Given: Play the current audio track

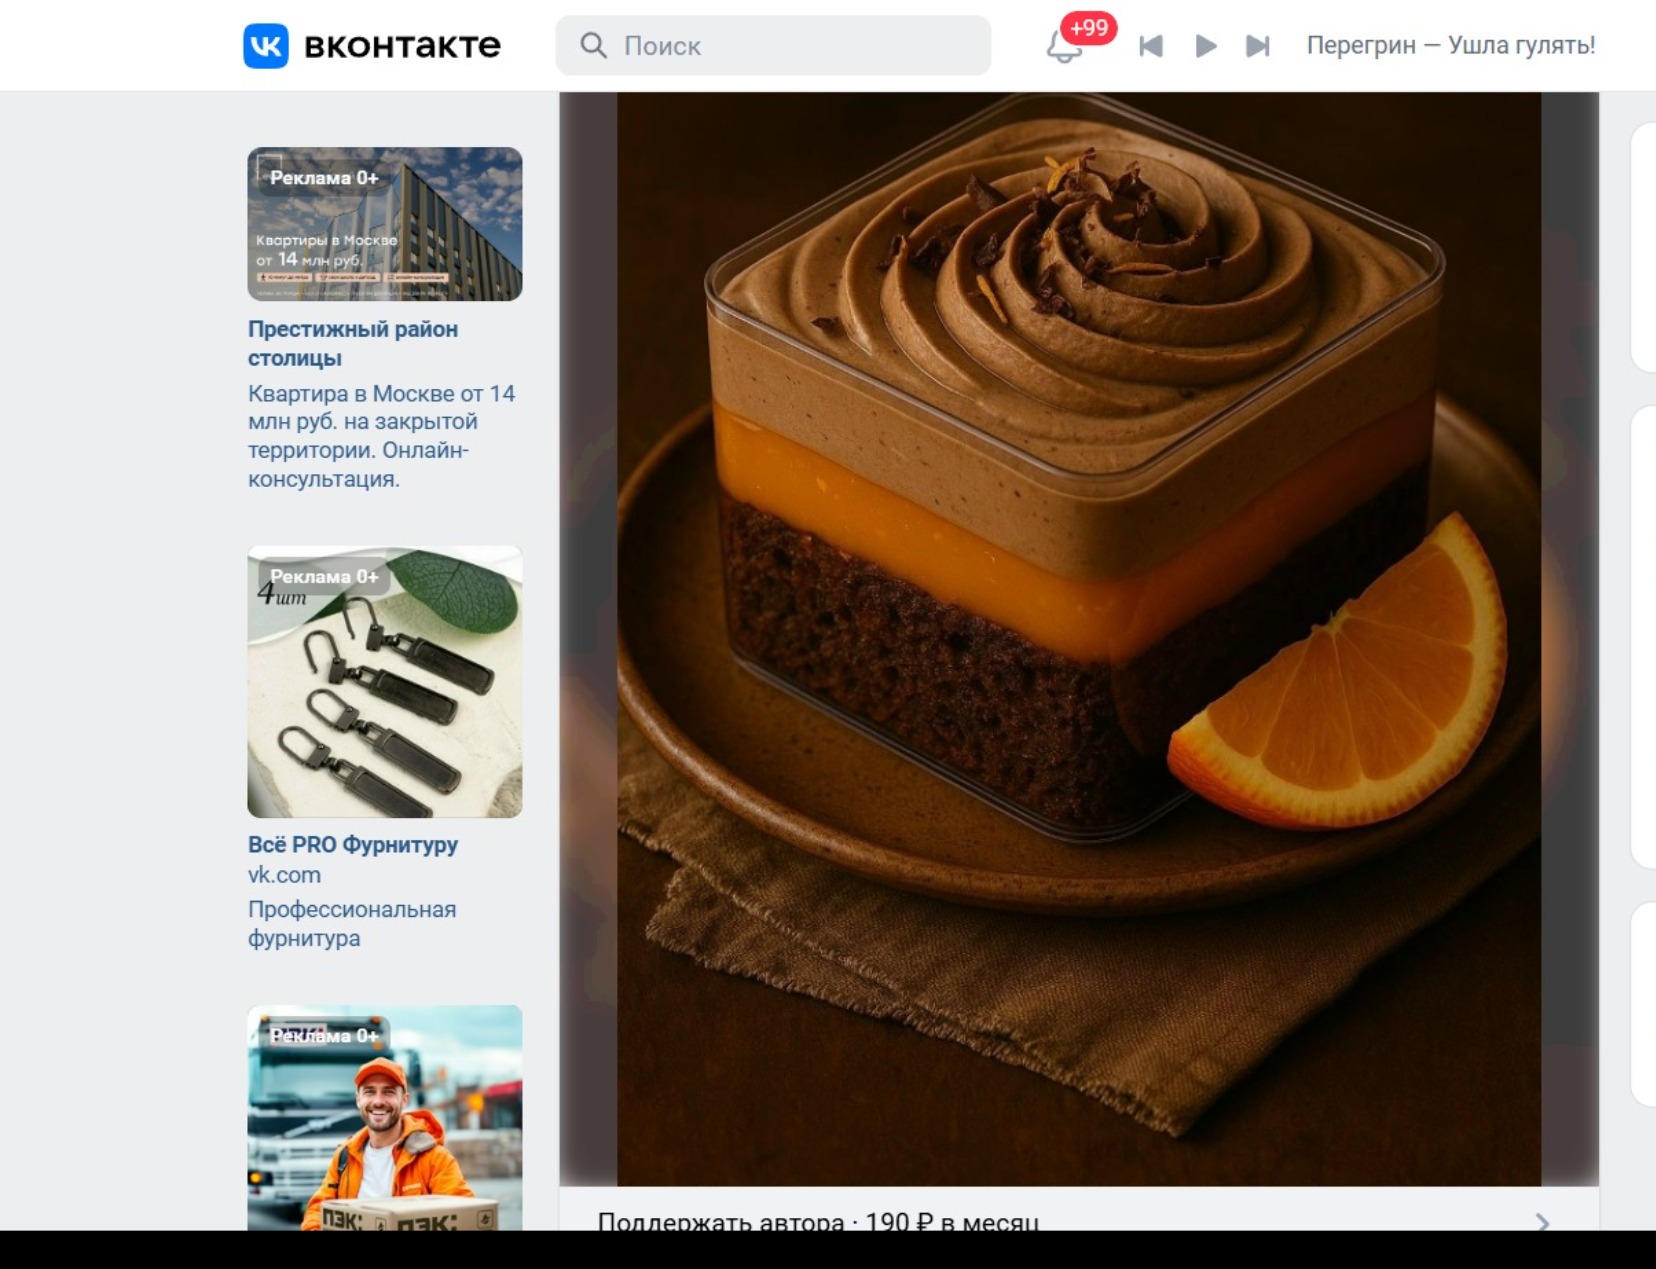Looking at the screenshot, I should (1205, 46).
